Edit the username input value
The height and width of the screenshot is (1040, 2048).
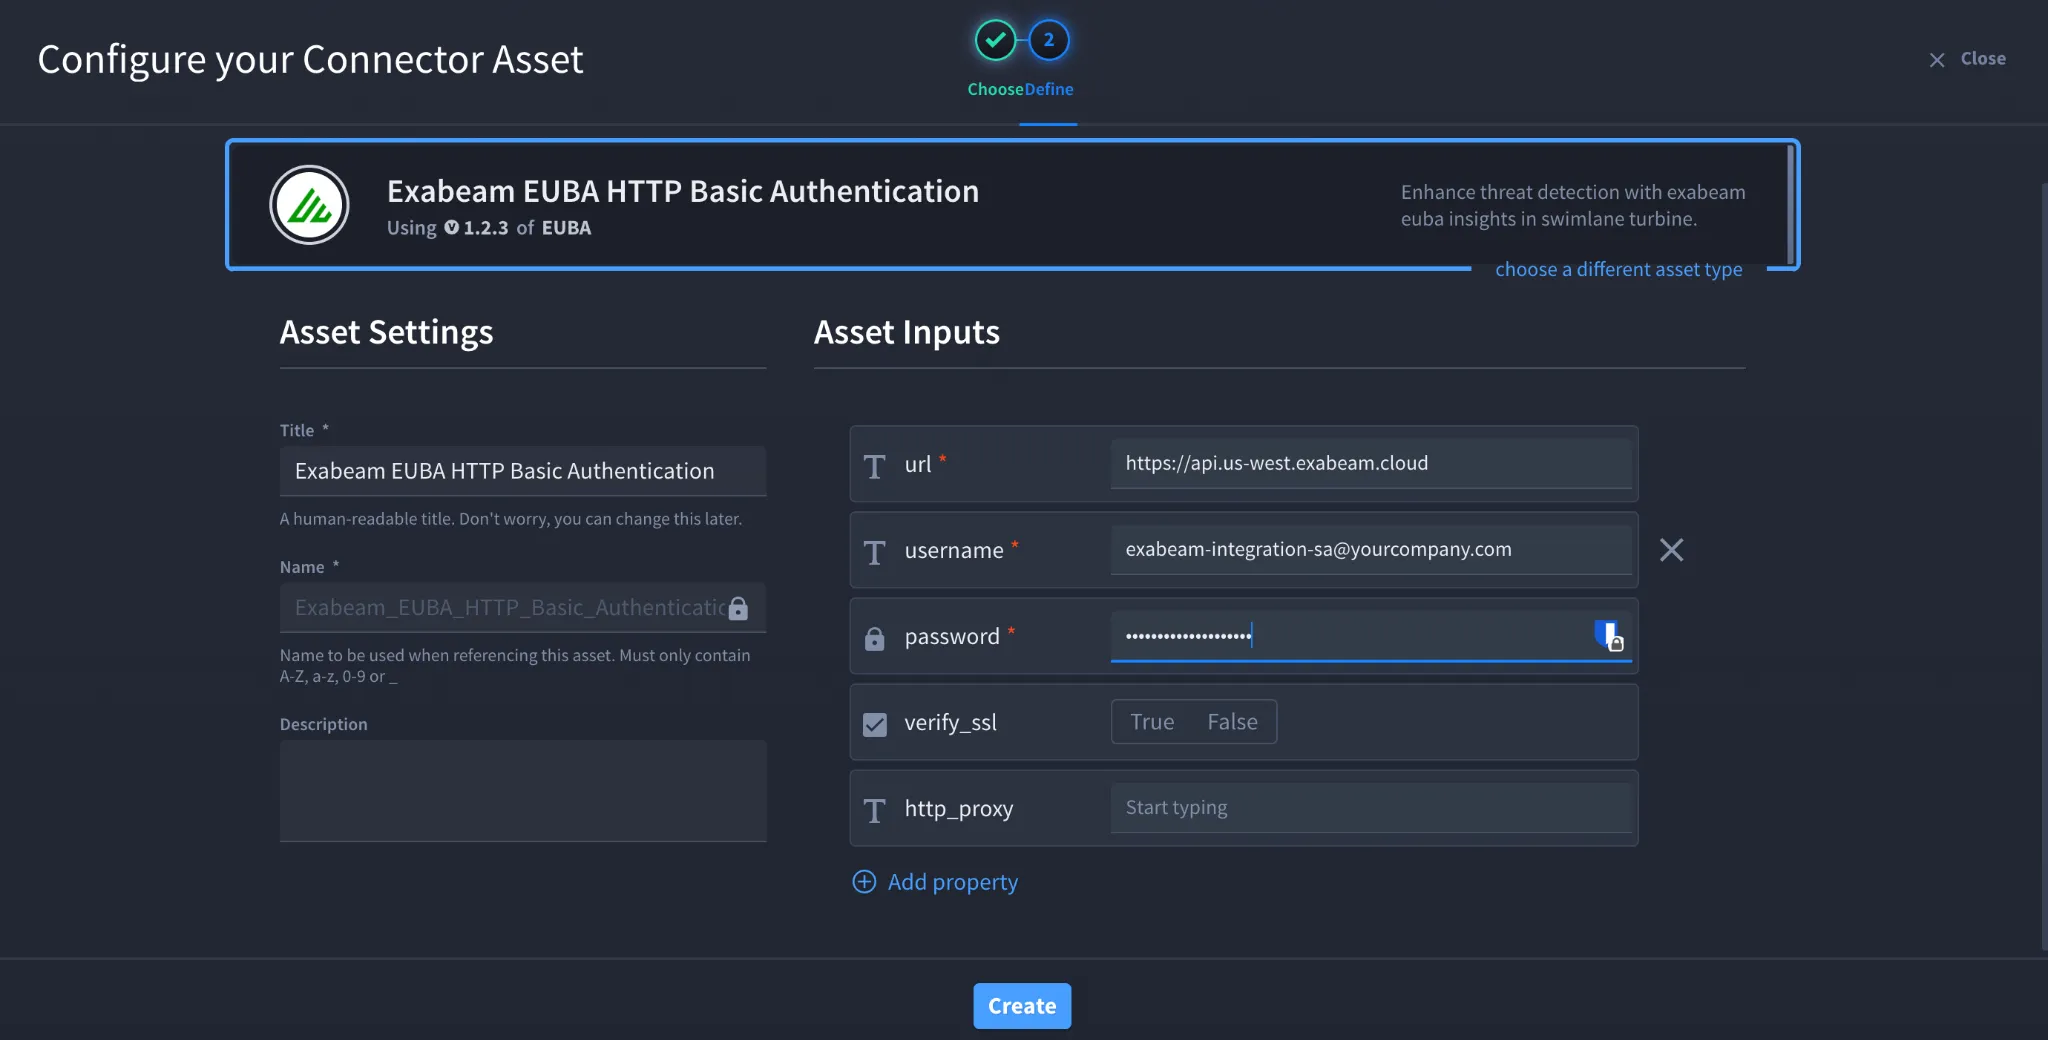coord(1371,550)
